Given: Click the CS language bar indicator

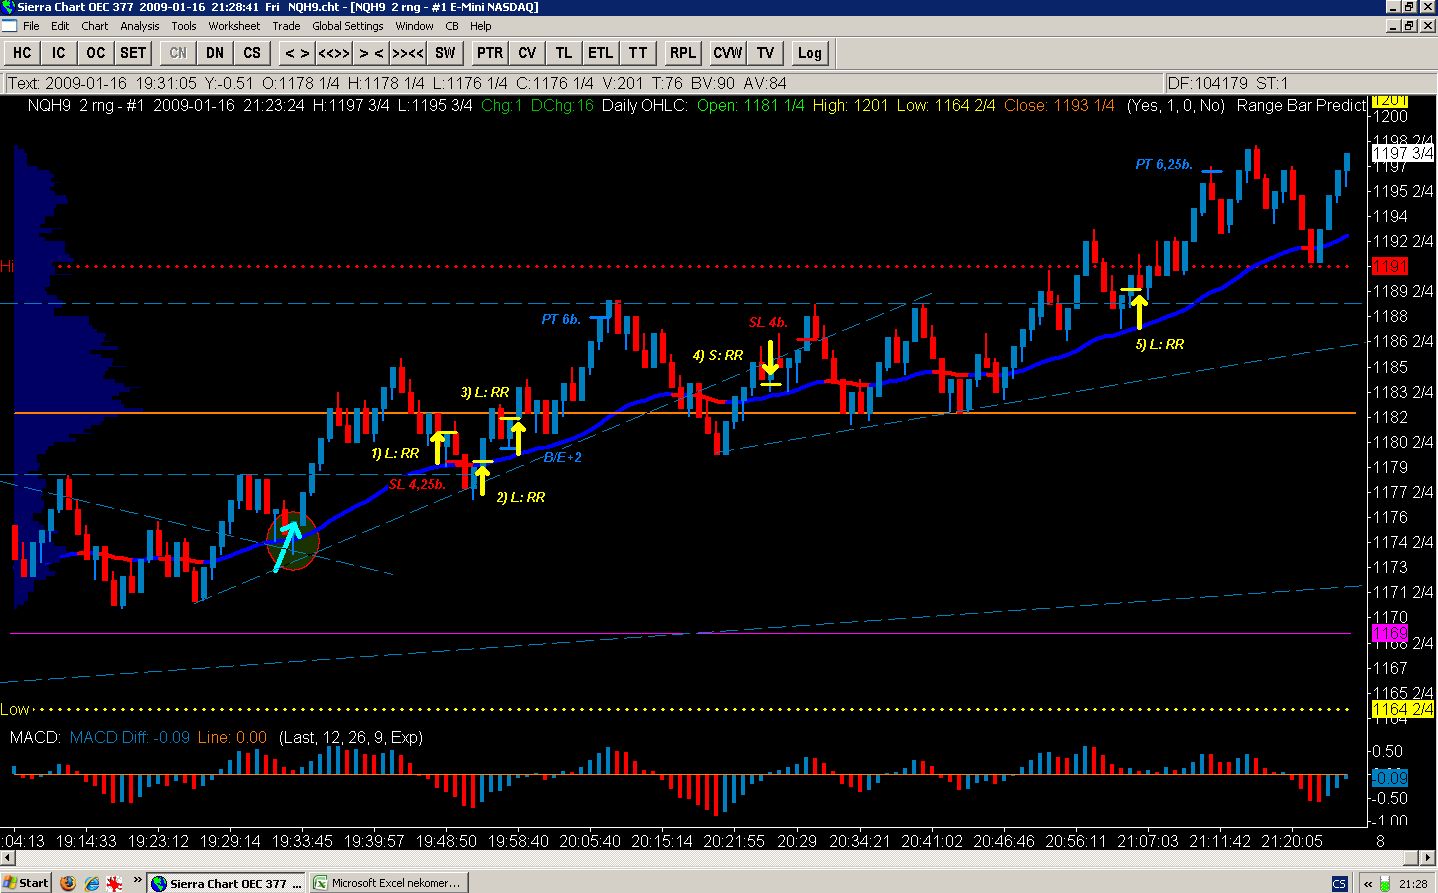Looking at the screenshot, I should [x=1339, y=883].
